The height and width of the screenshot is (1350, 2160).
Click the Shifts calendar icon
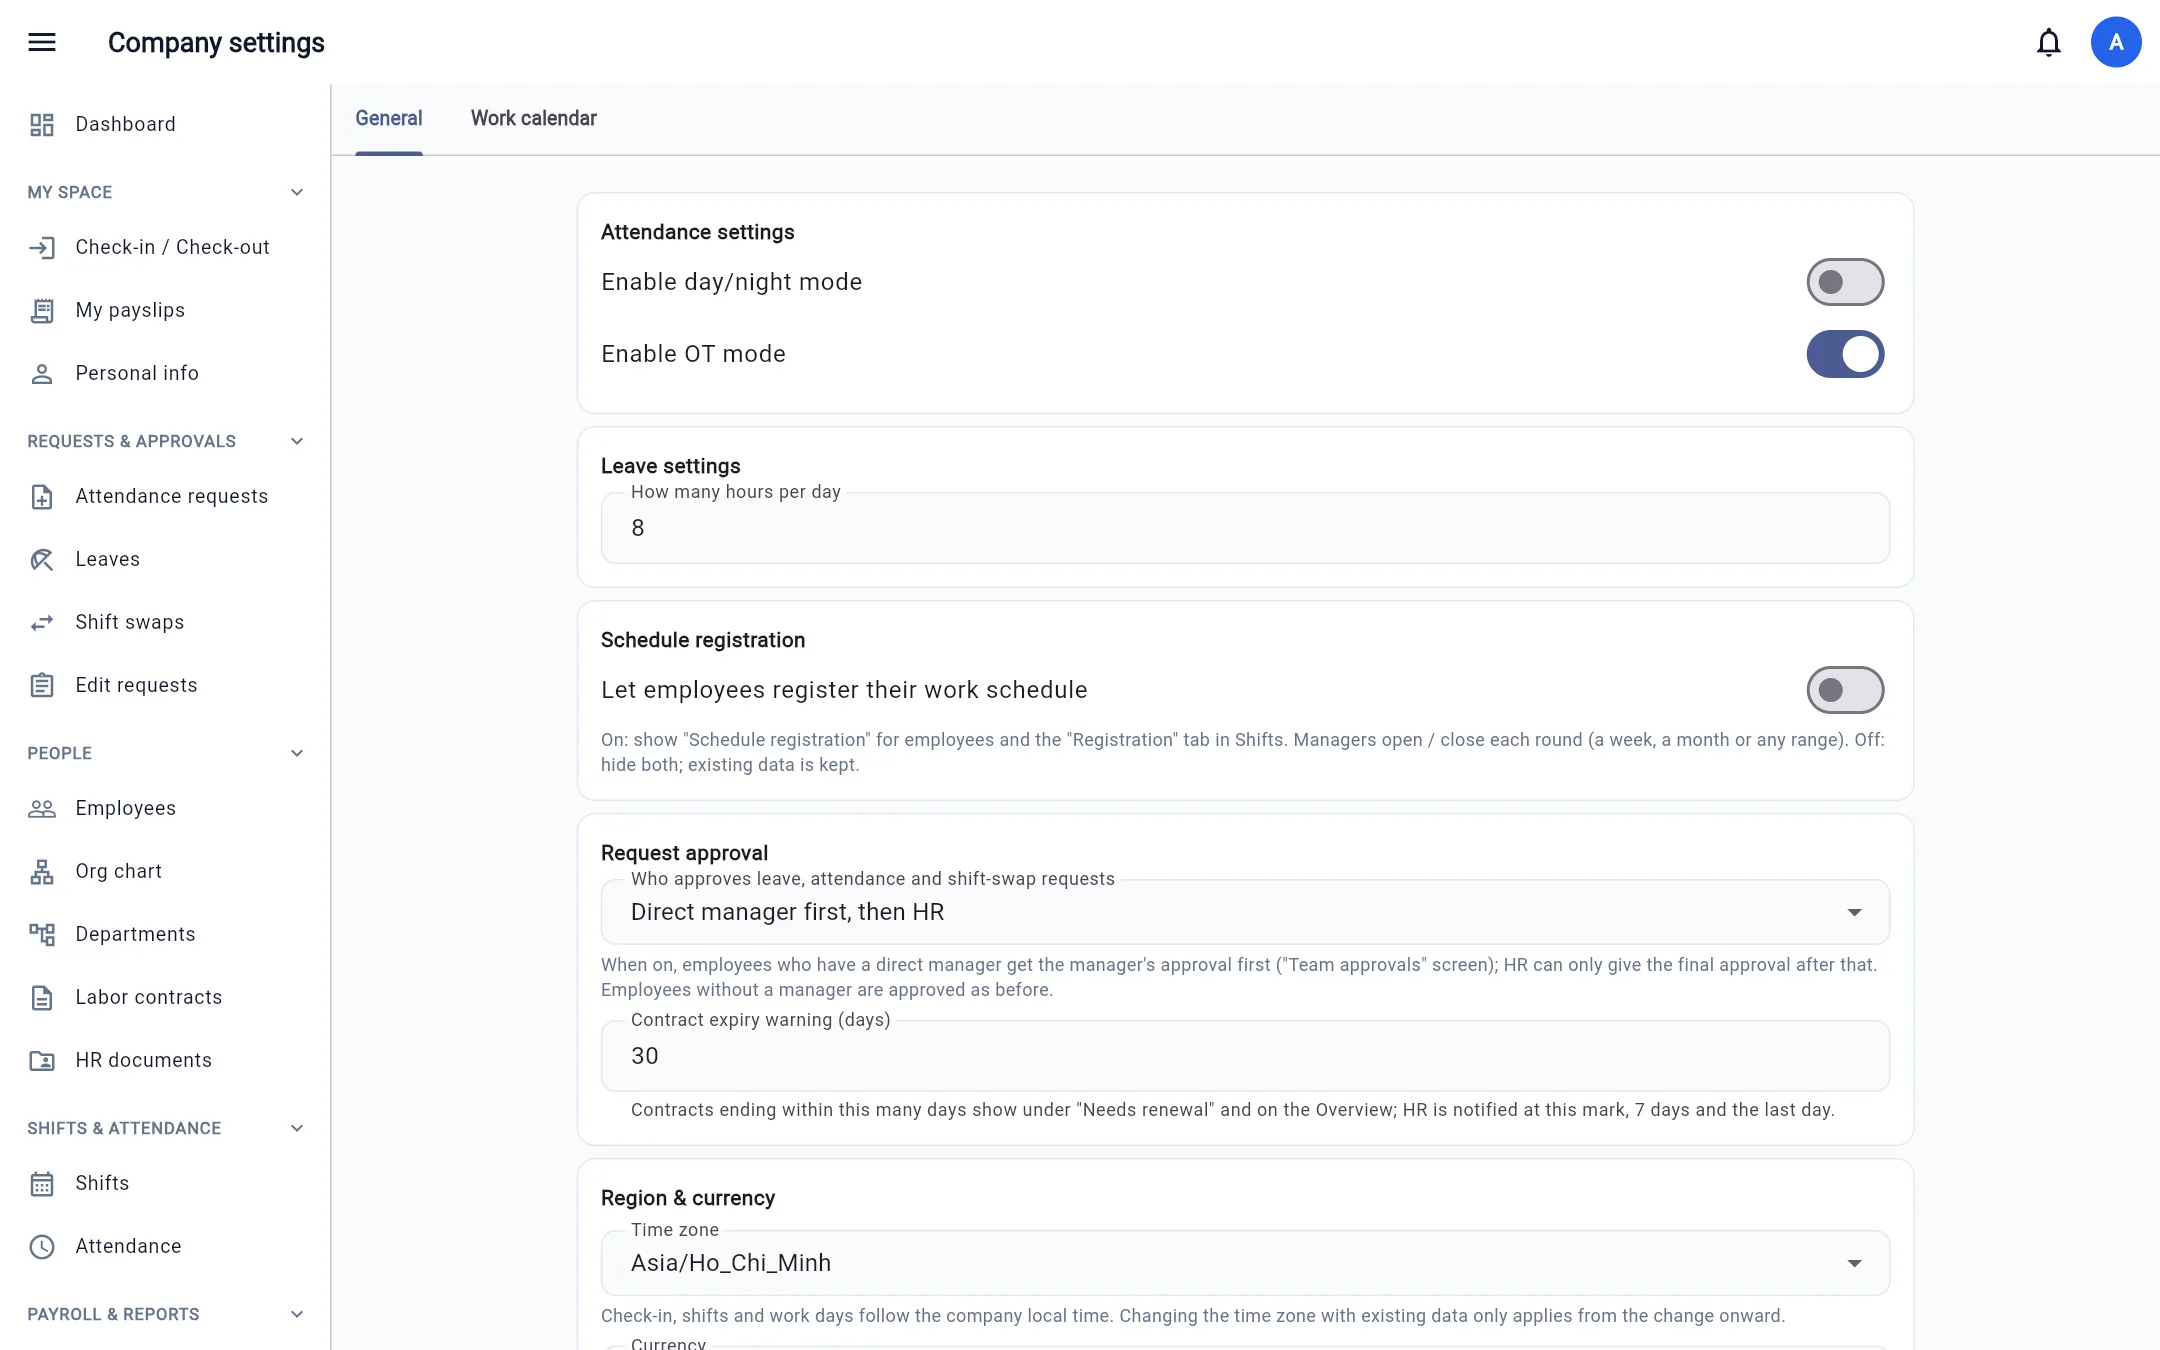click(x=42, y=1183)
